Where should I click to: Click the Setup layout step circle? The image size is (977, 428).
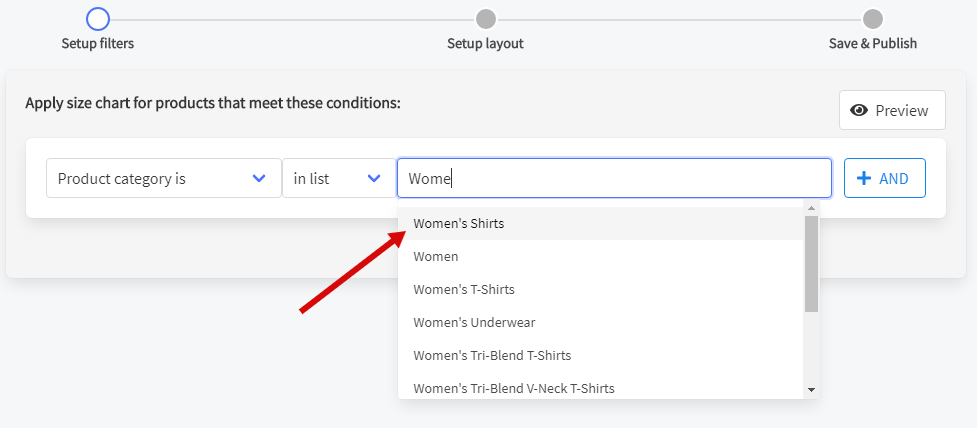click(x=485, y=19)
